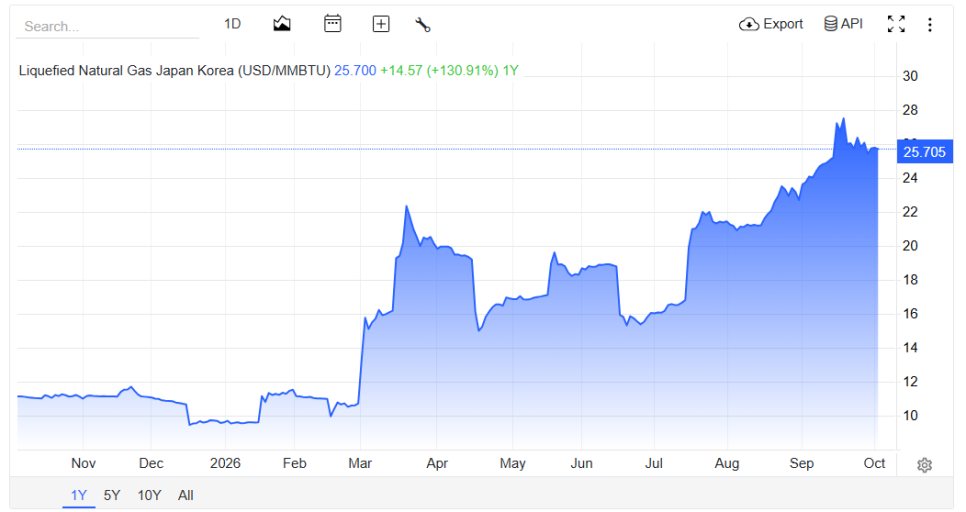Click the Nov label on time axis
Image resolution: width=966 pixels, height=512 pixels.
click(83, 463)
